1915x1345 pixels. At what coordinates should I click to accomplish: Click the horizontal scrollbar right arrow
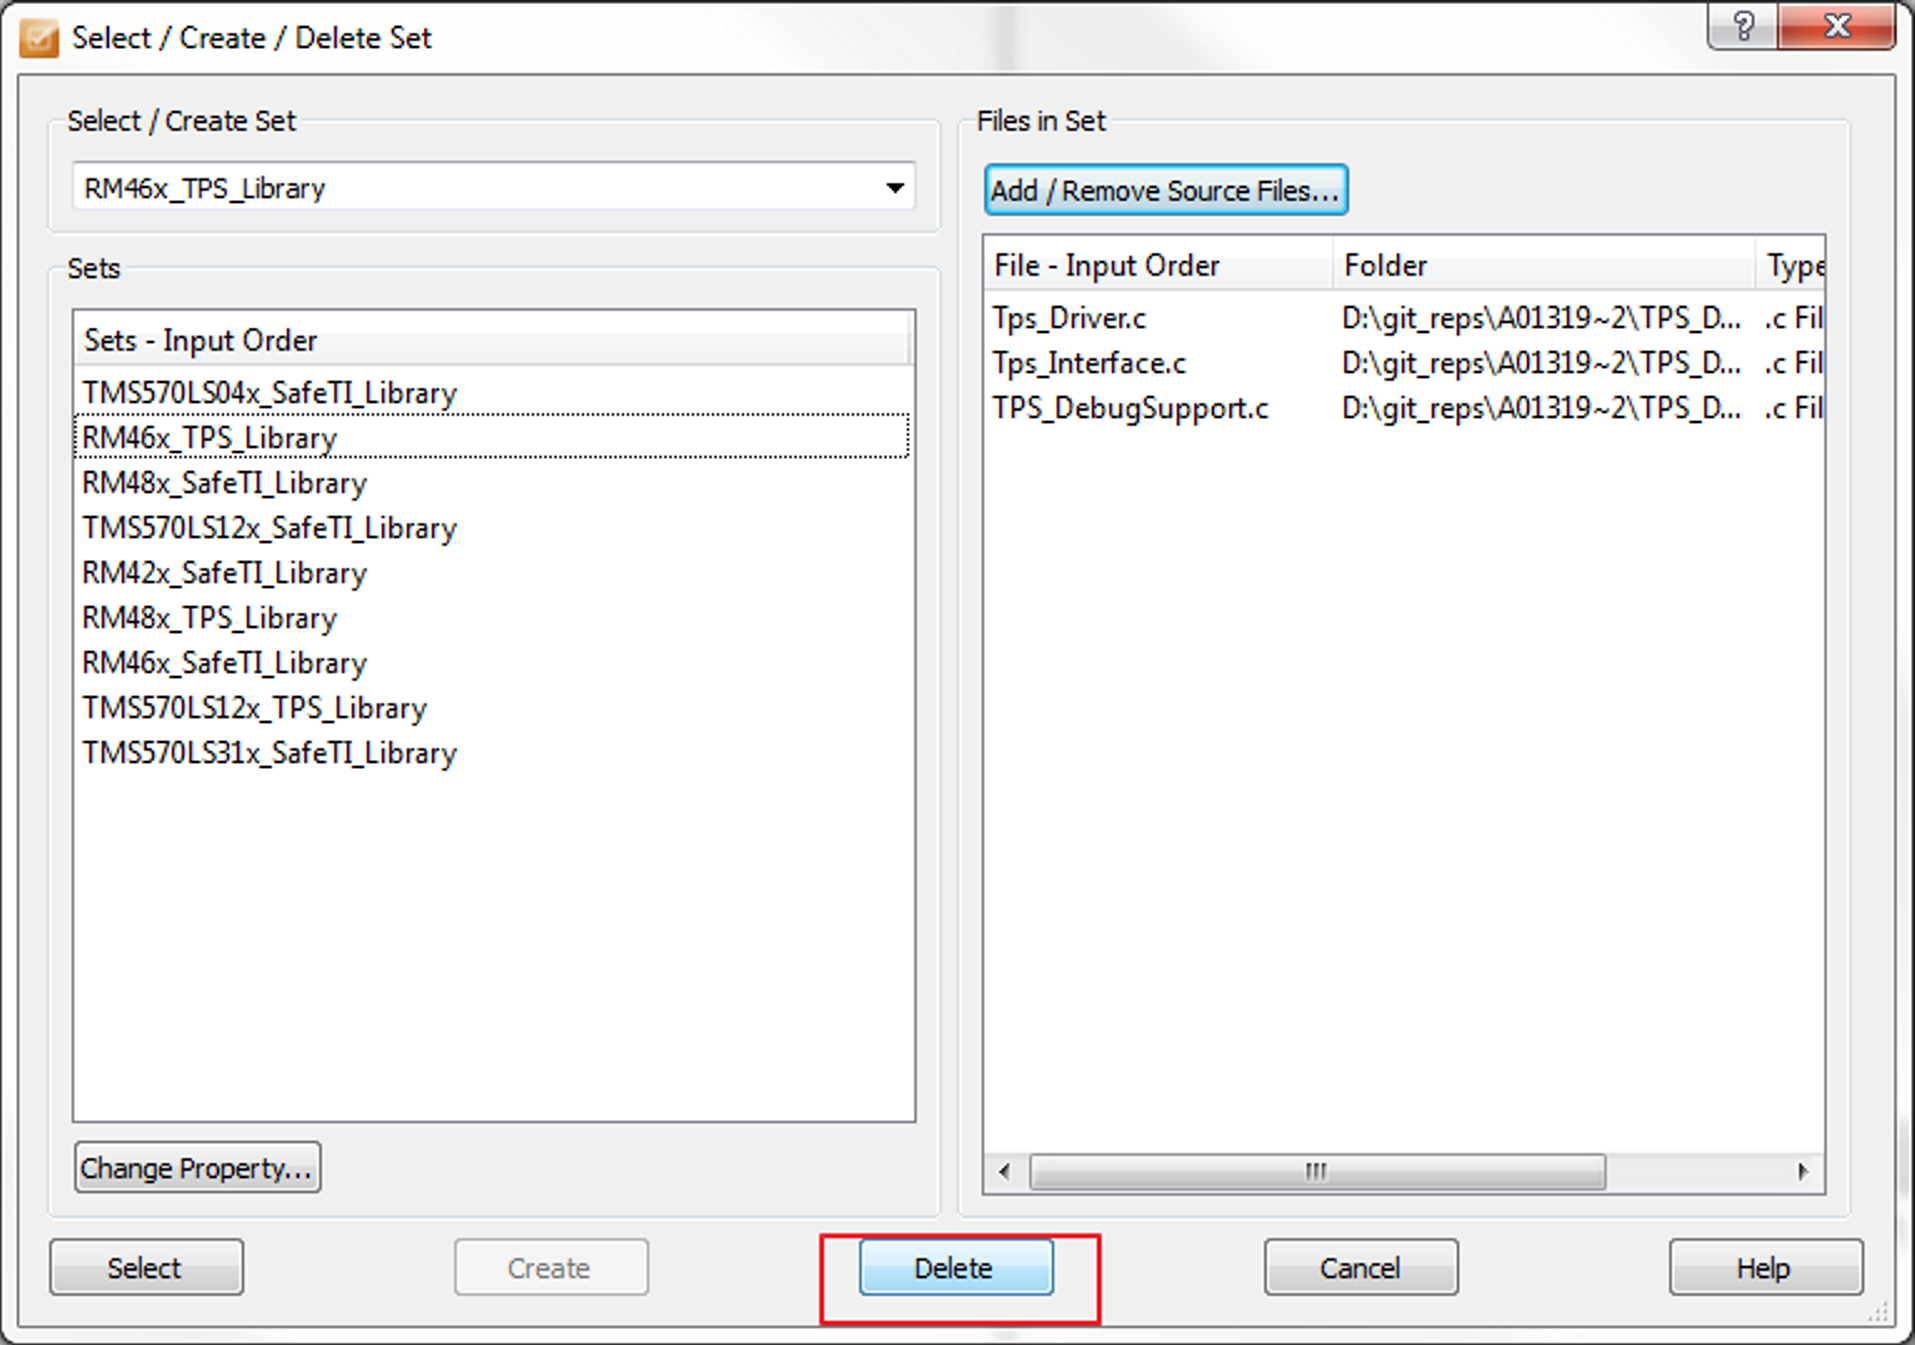coord(1802,1171)
